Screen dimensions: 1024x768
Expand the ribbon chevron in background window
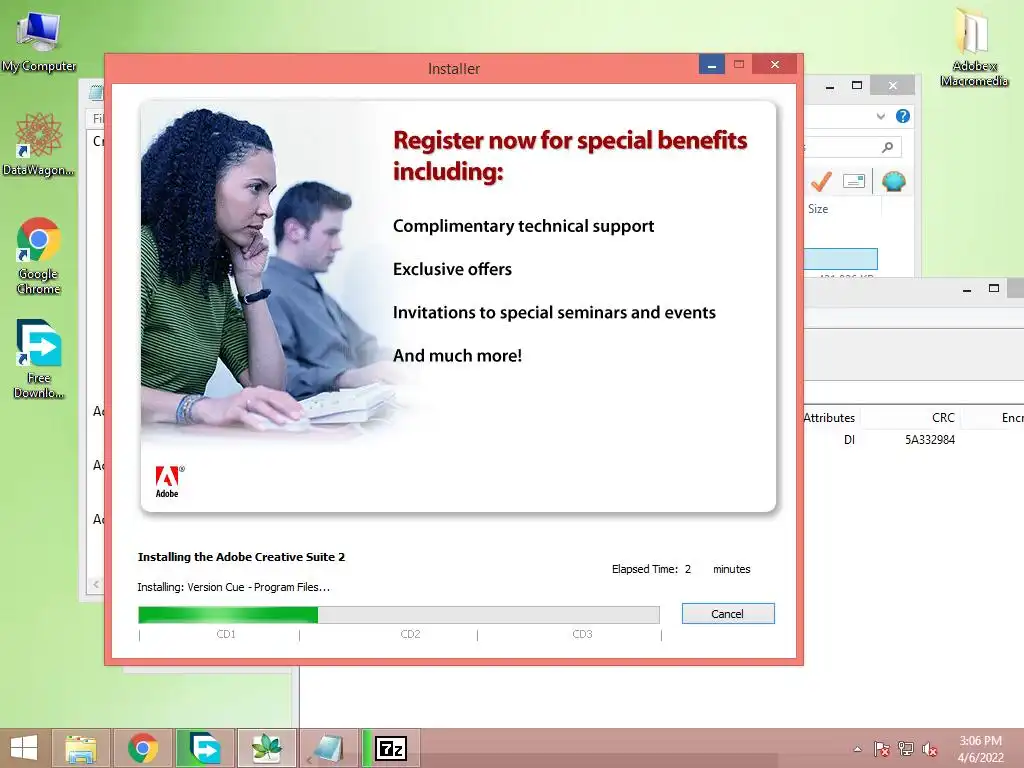pyautogui.click(x=880, y=116)
